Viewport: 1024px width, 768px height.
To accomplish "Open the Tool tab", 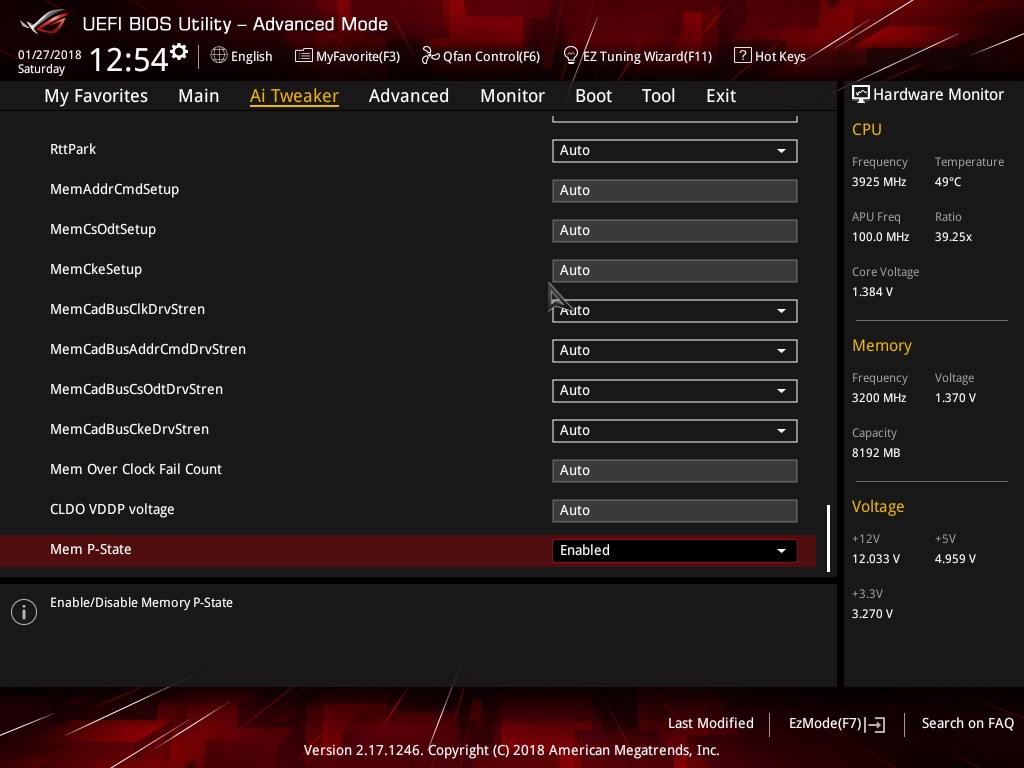I will [x=658, y=96].
